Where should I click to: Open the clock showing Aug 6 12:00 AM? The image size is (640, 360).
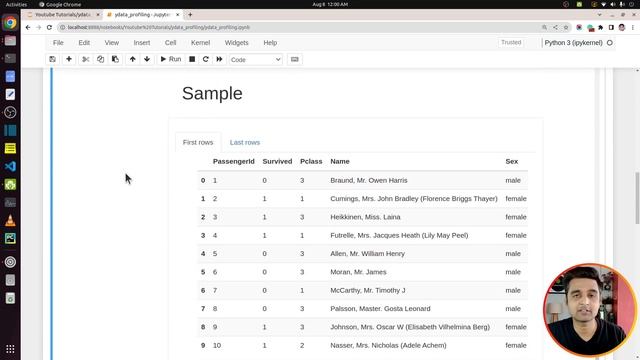pos(330,4)
